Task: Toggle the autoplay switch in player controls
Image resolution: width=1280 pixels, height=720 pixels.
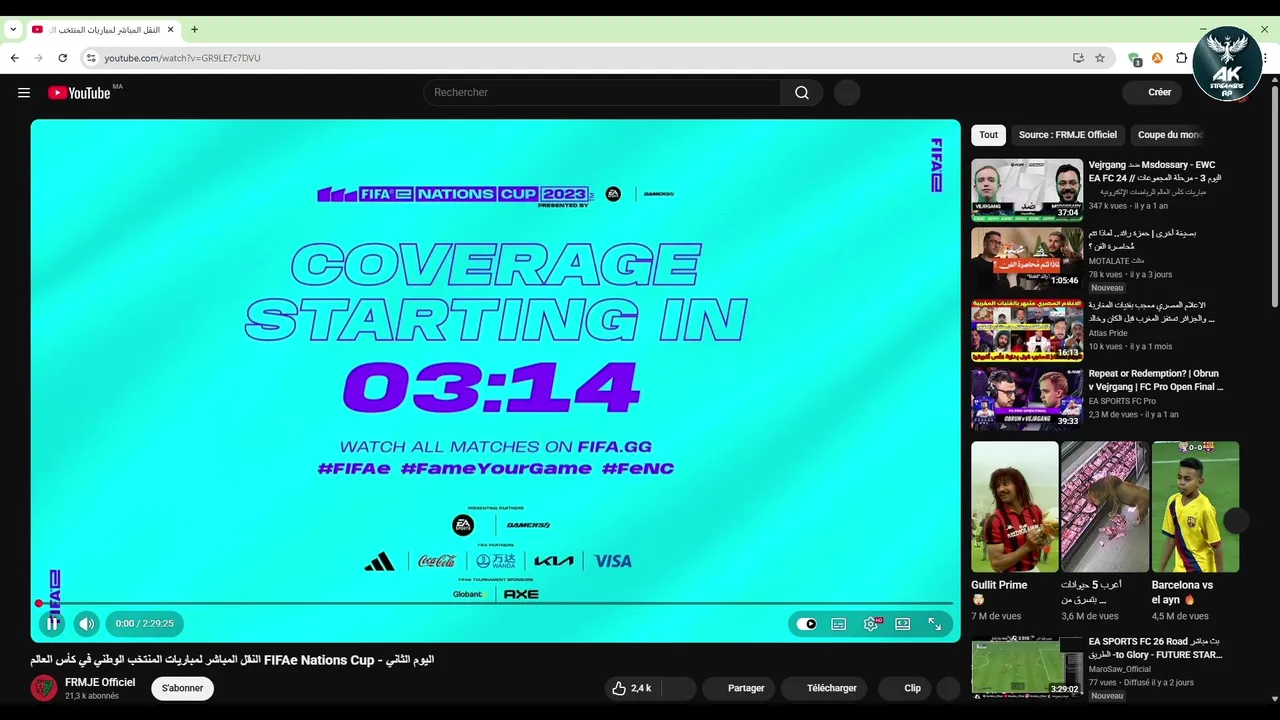Action: click(x=807, y=624)
